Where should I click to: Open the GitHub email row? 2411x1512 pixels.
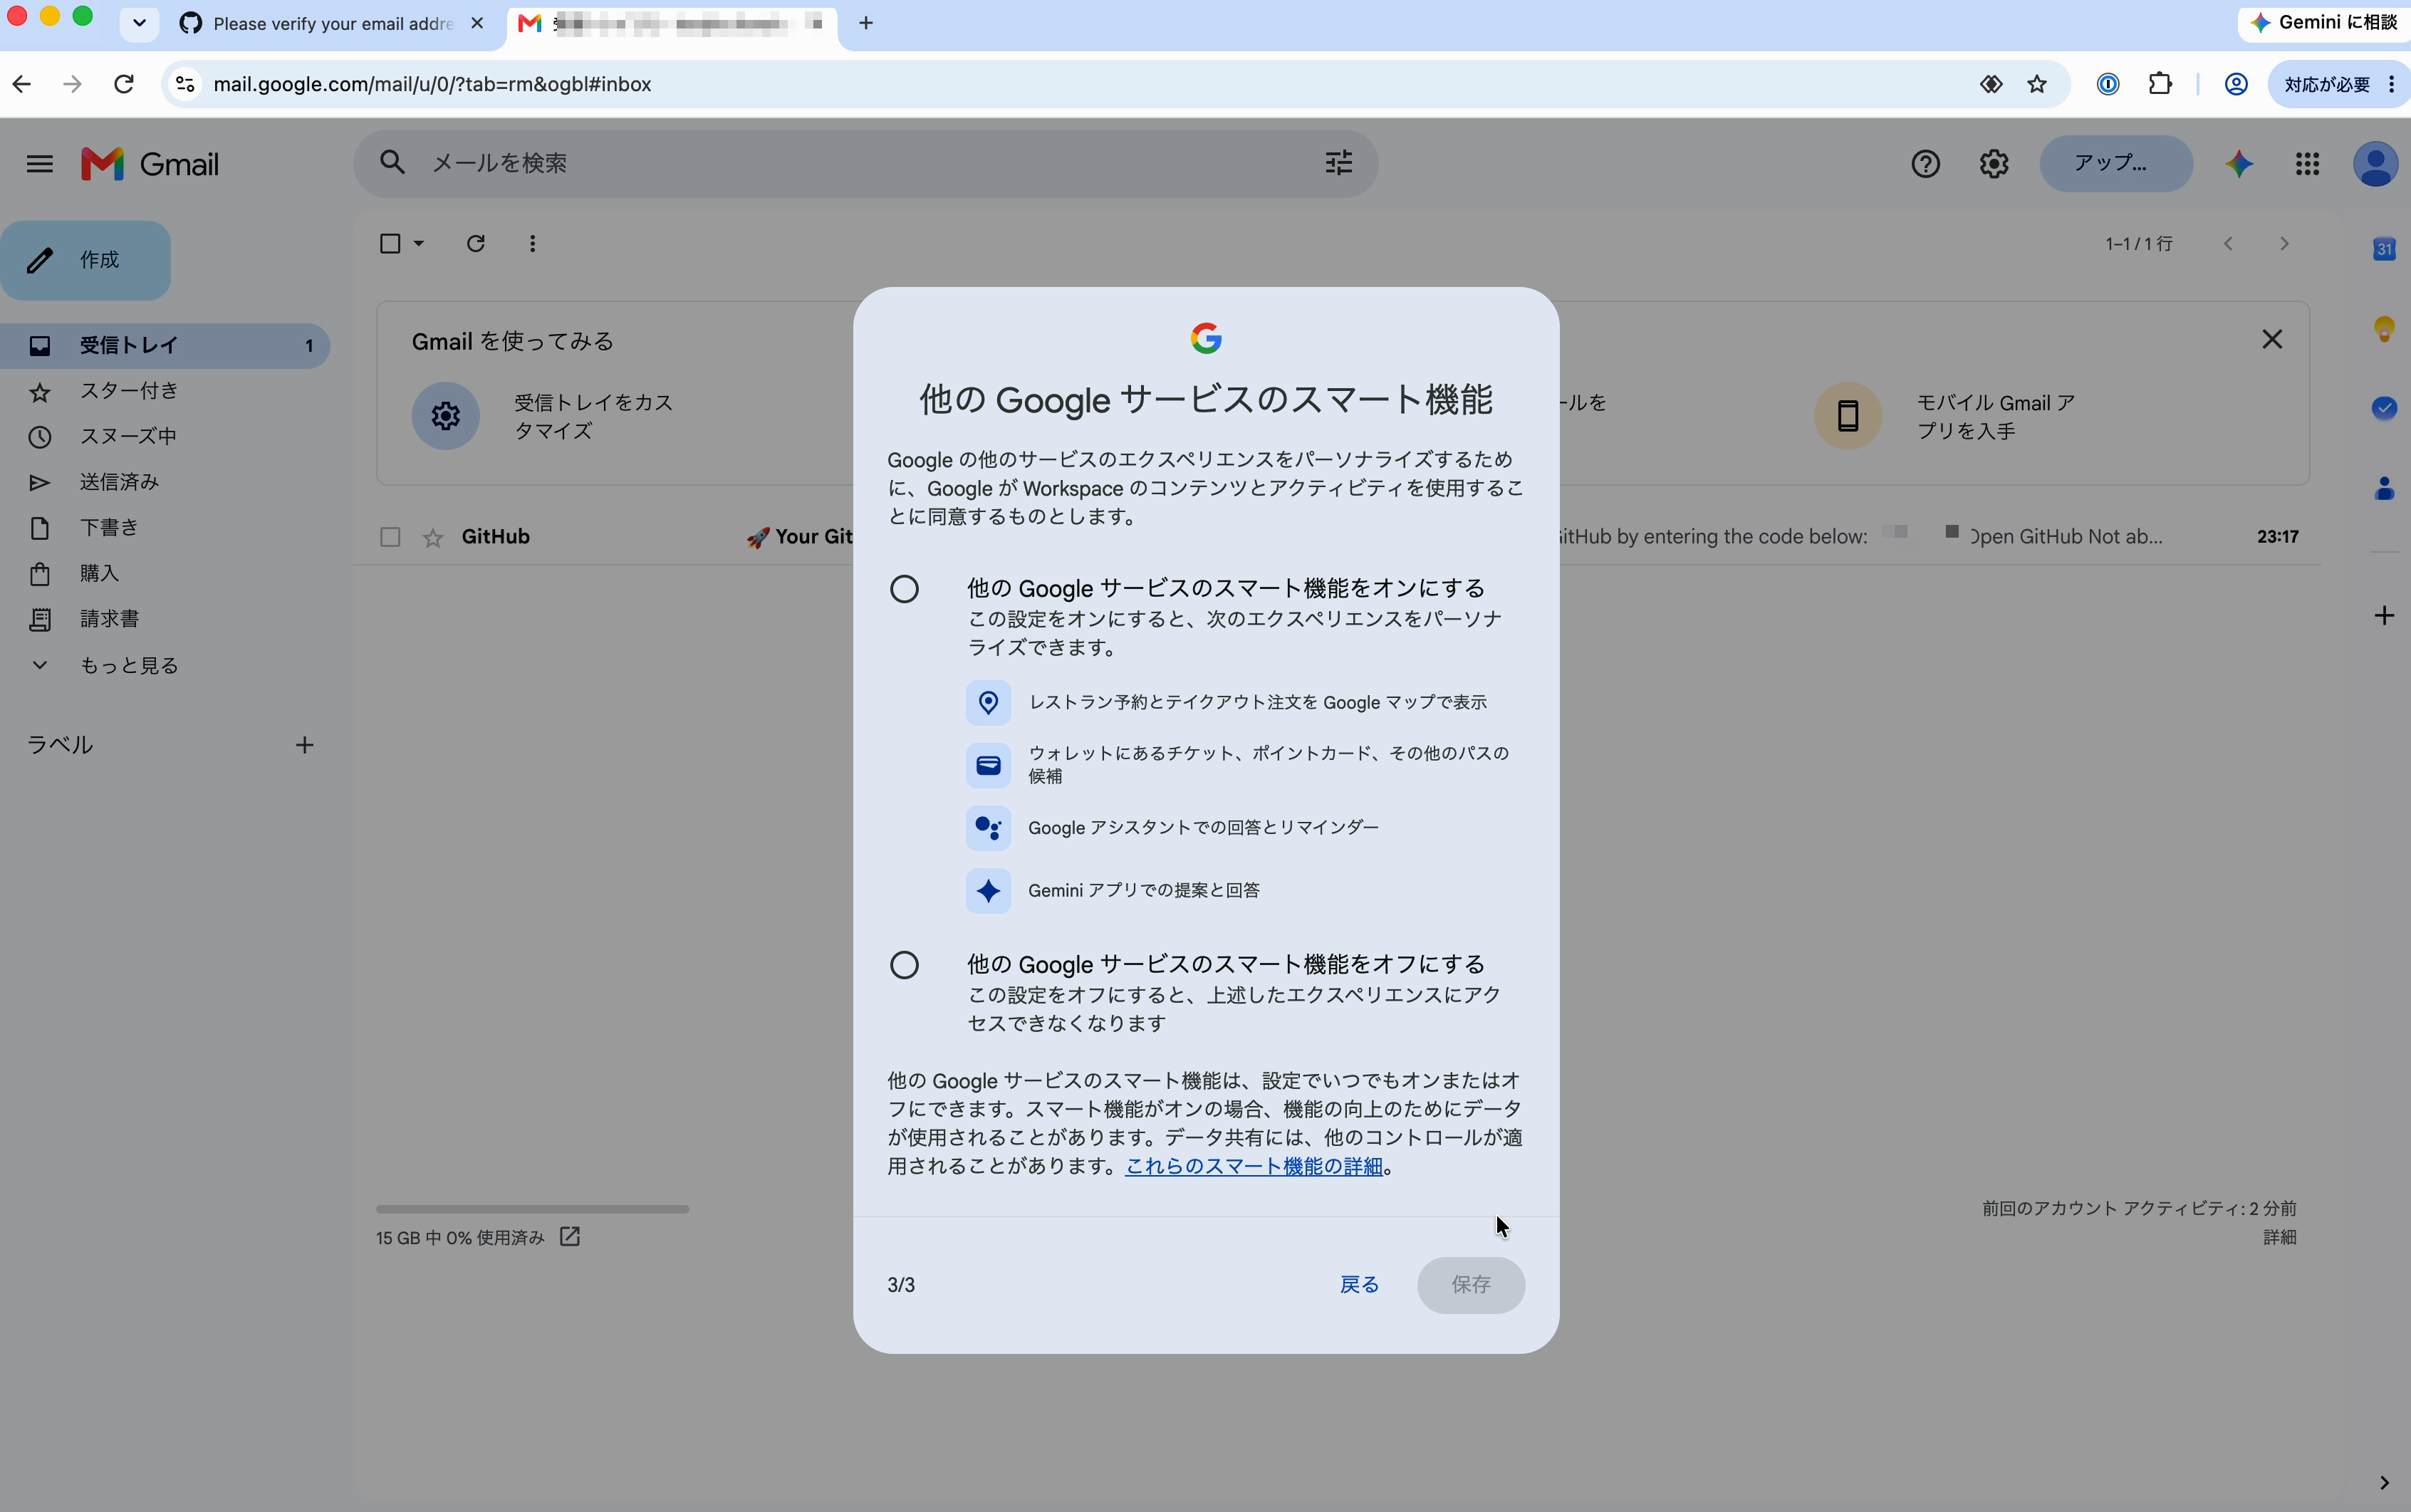pyautogui.click(x=1337, y=538)
